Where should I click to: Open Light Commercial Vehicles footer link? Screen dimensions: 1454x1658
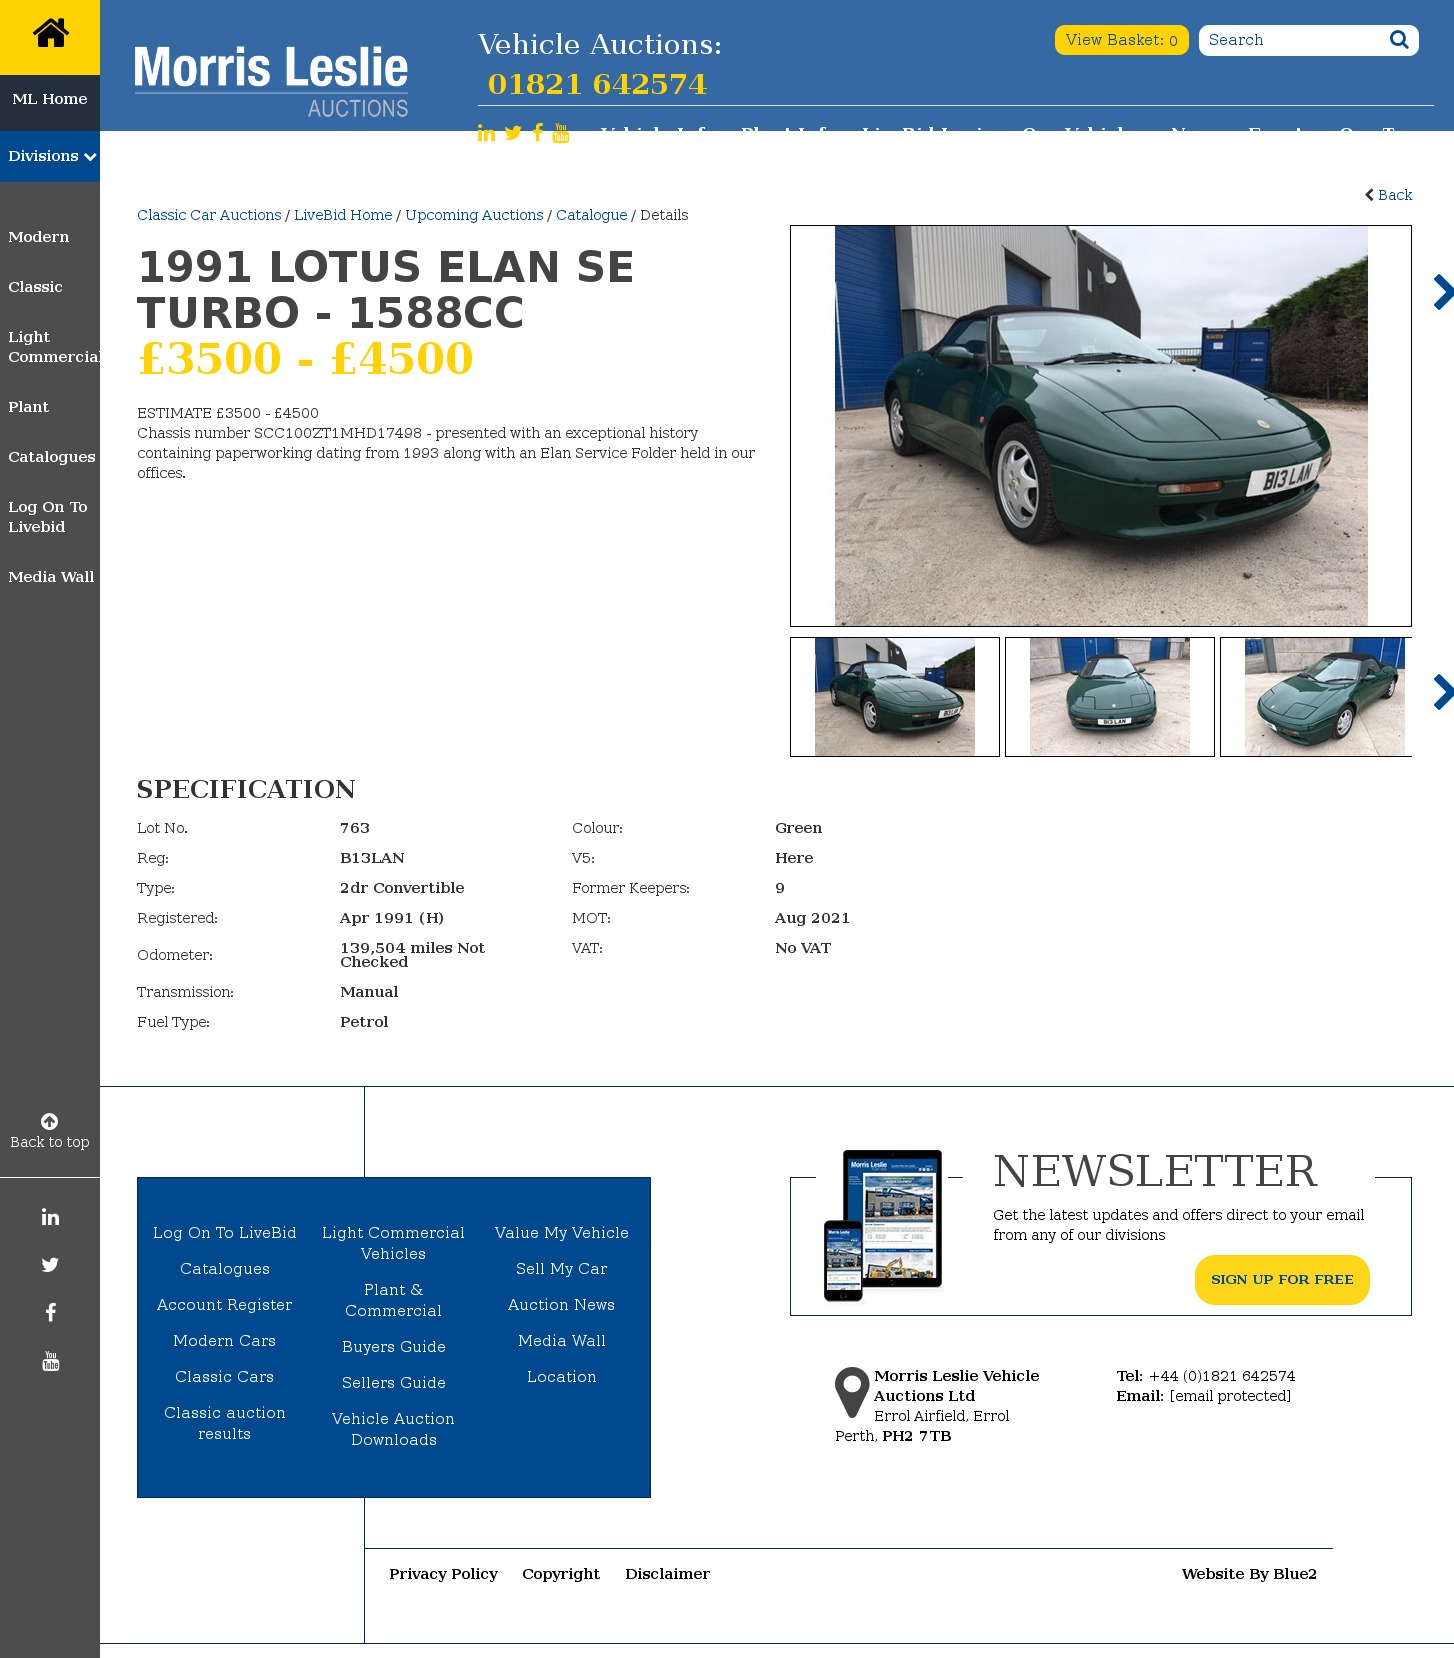(394, 1243)
